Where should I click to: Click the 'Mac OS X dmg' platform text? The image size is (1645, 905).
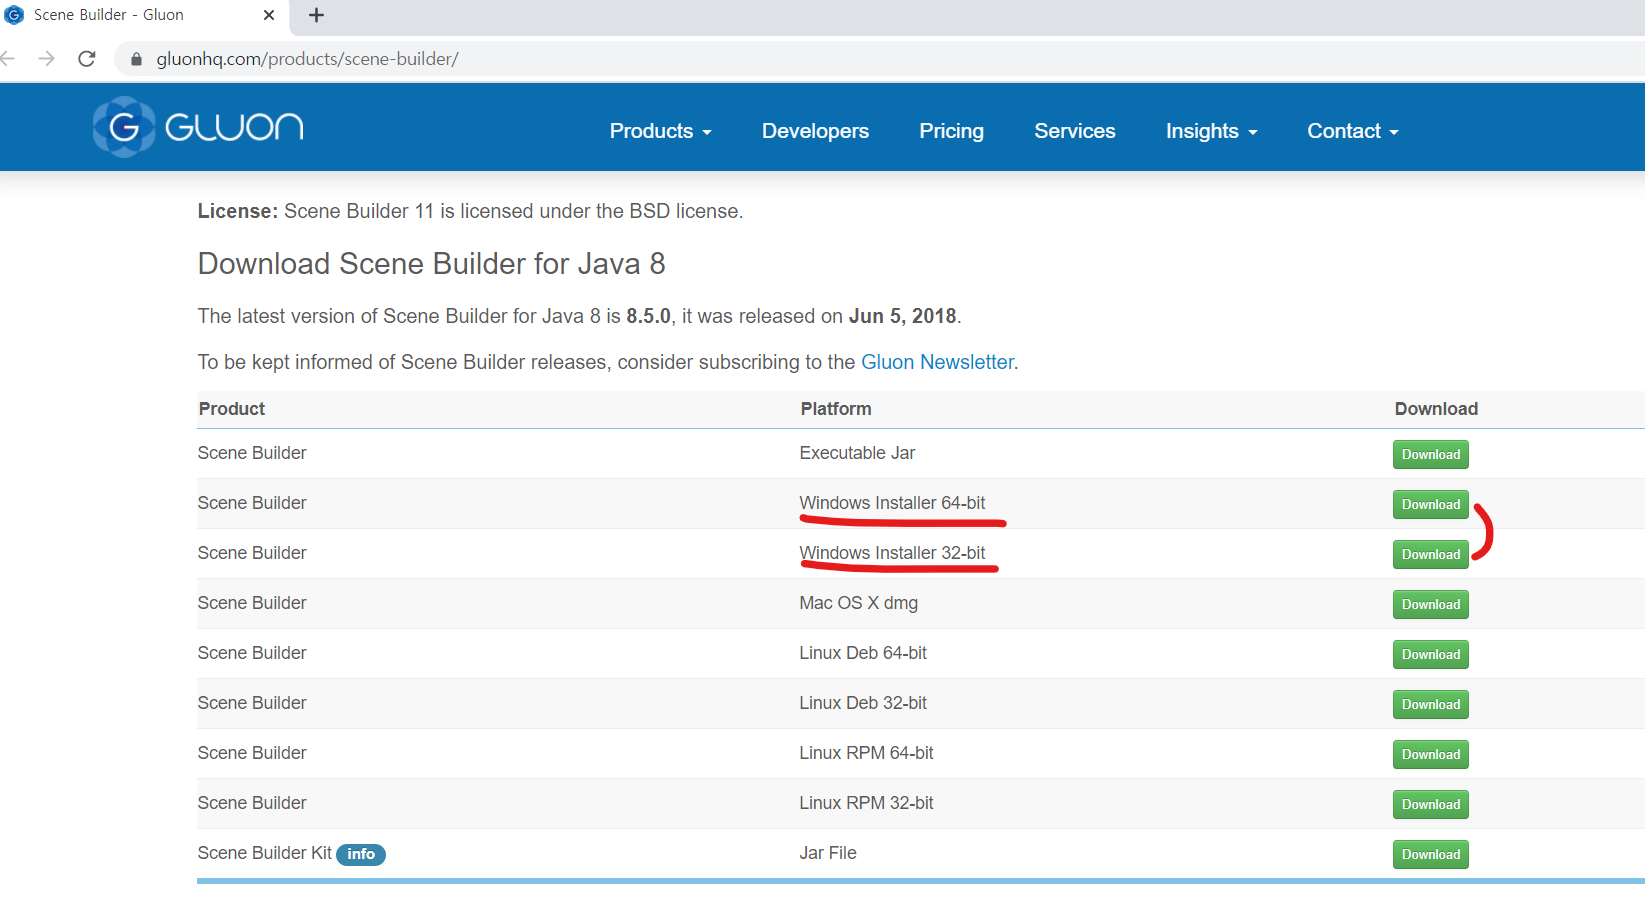pyautogui.click(x=858, y=603)
